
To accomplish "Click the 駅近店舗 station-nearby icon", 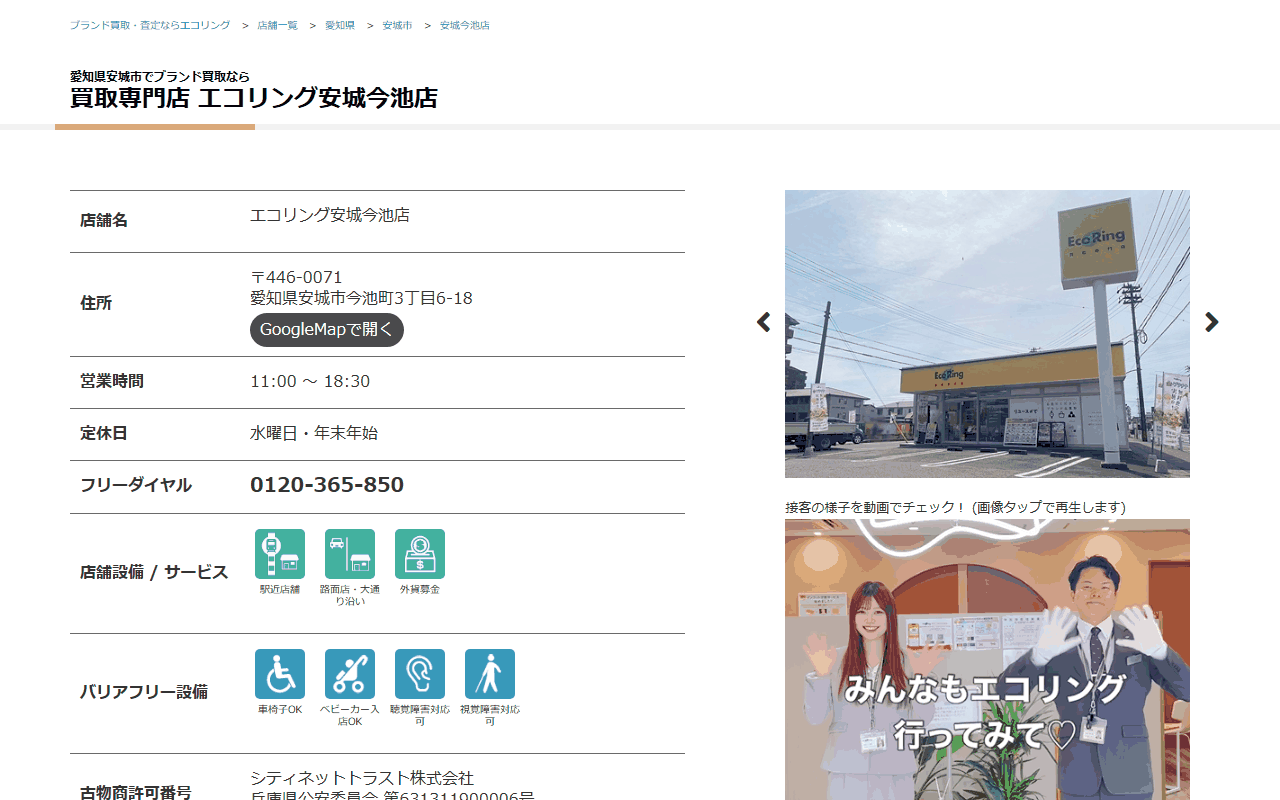I will pyautogui.click(x=280, y=554).
